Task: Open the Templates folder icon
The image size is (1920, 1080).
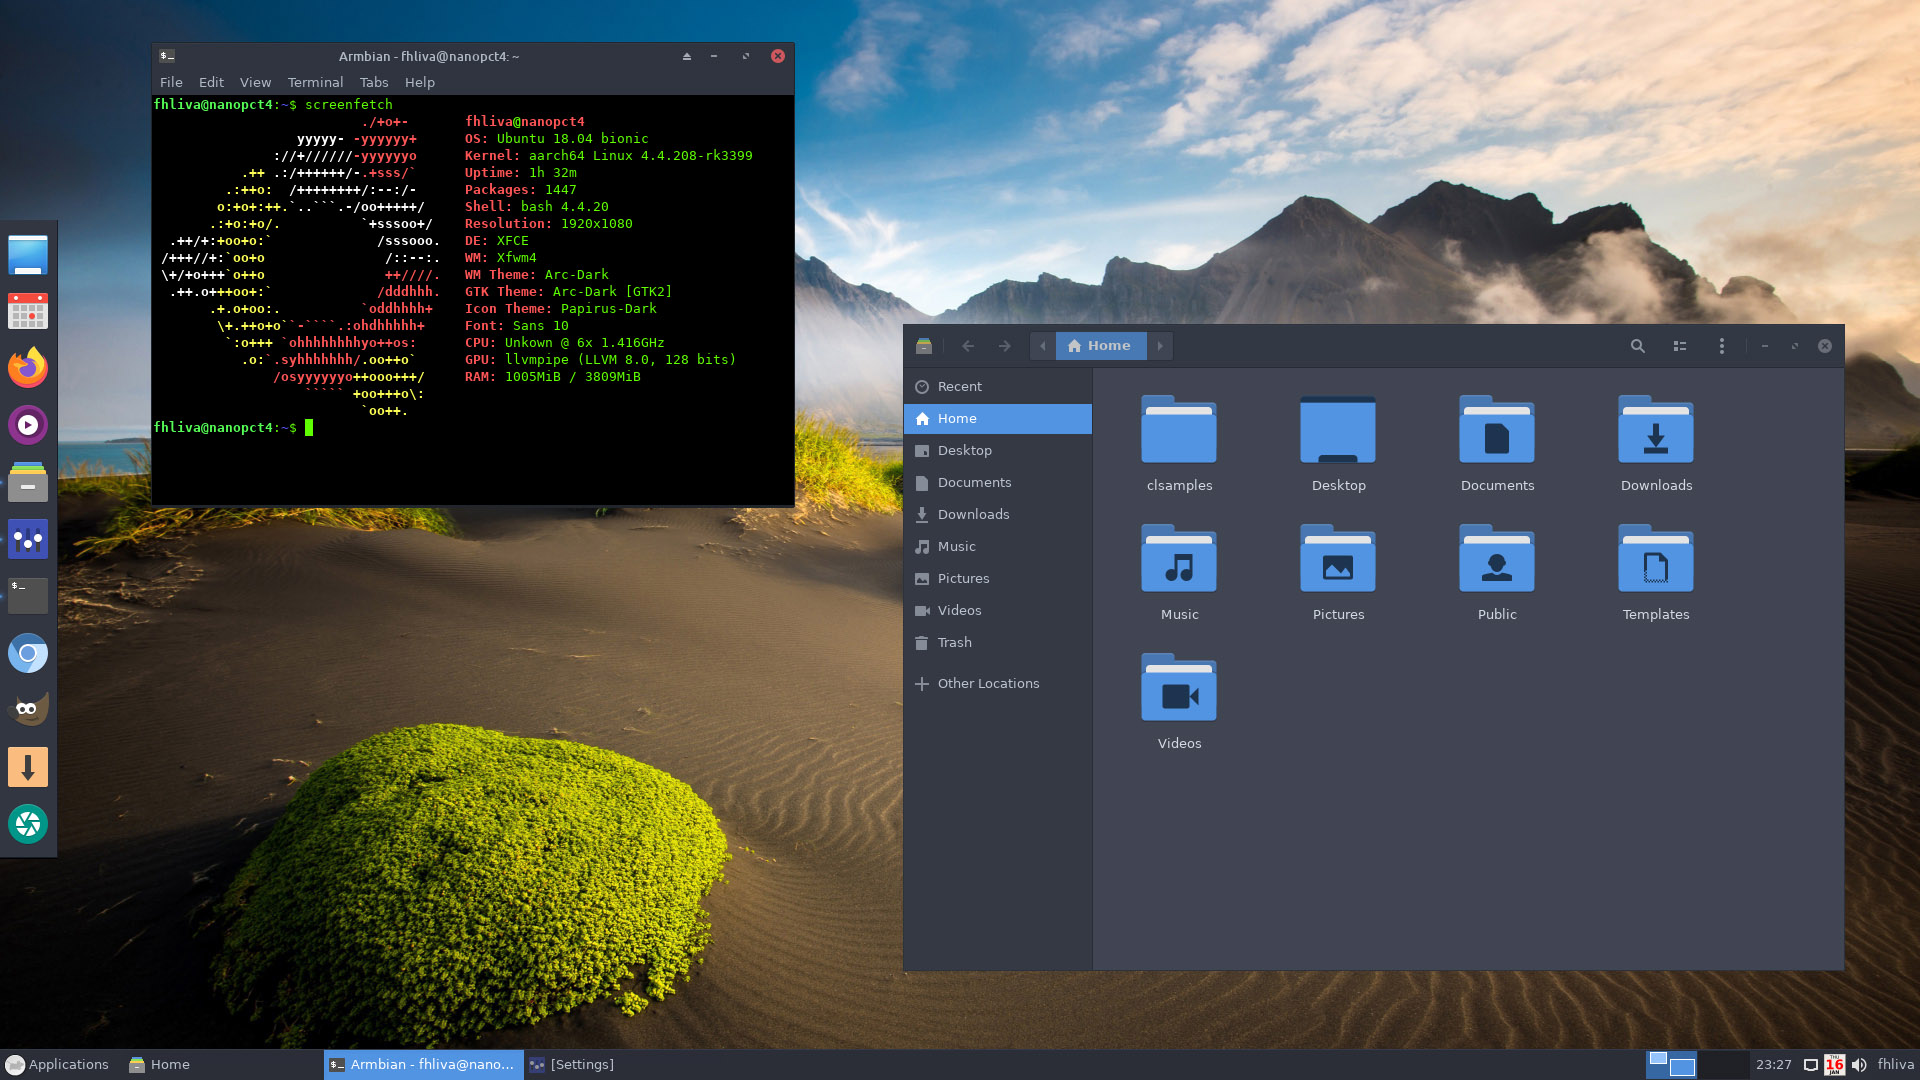Action: coord(1656,559)
